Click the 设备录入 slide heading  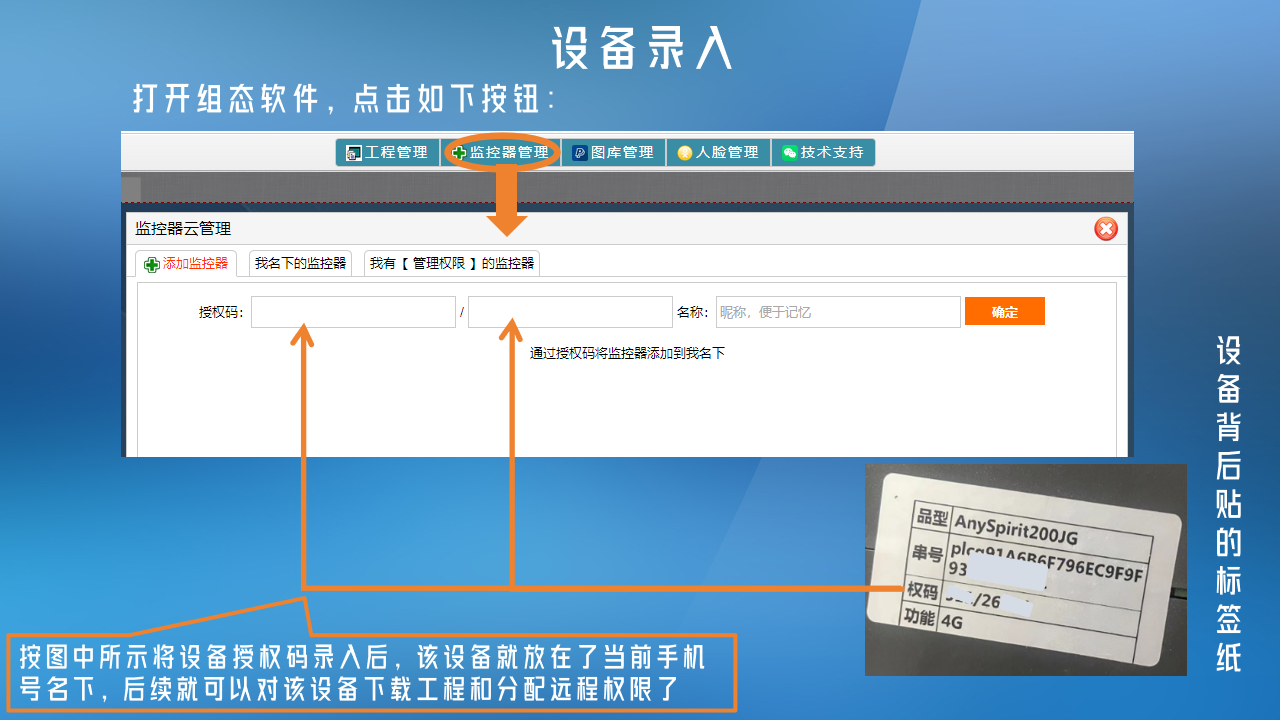641,48
